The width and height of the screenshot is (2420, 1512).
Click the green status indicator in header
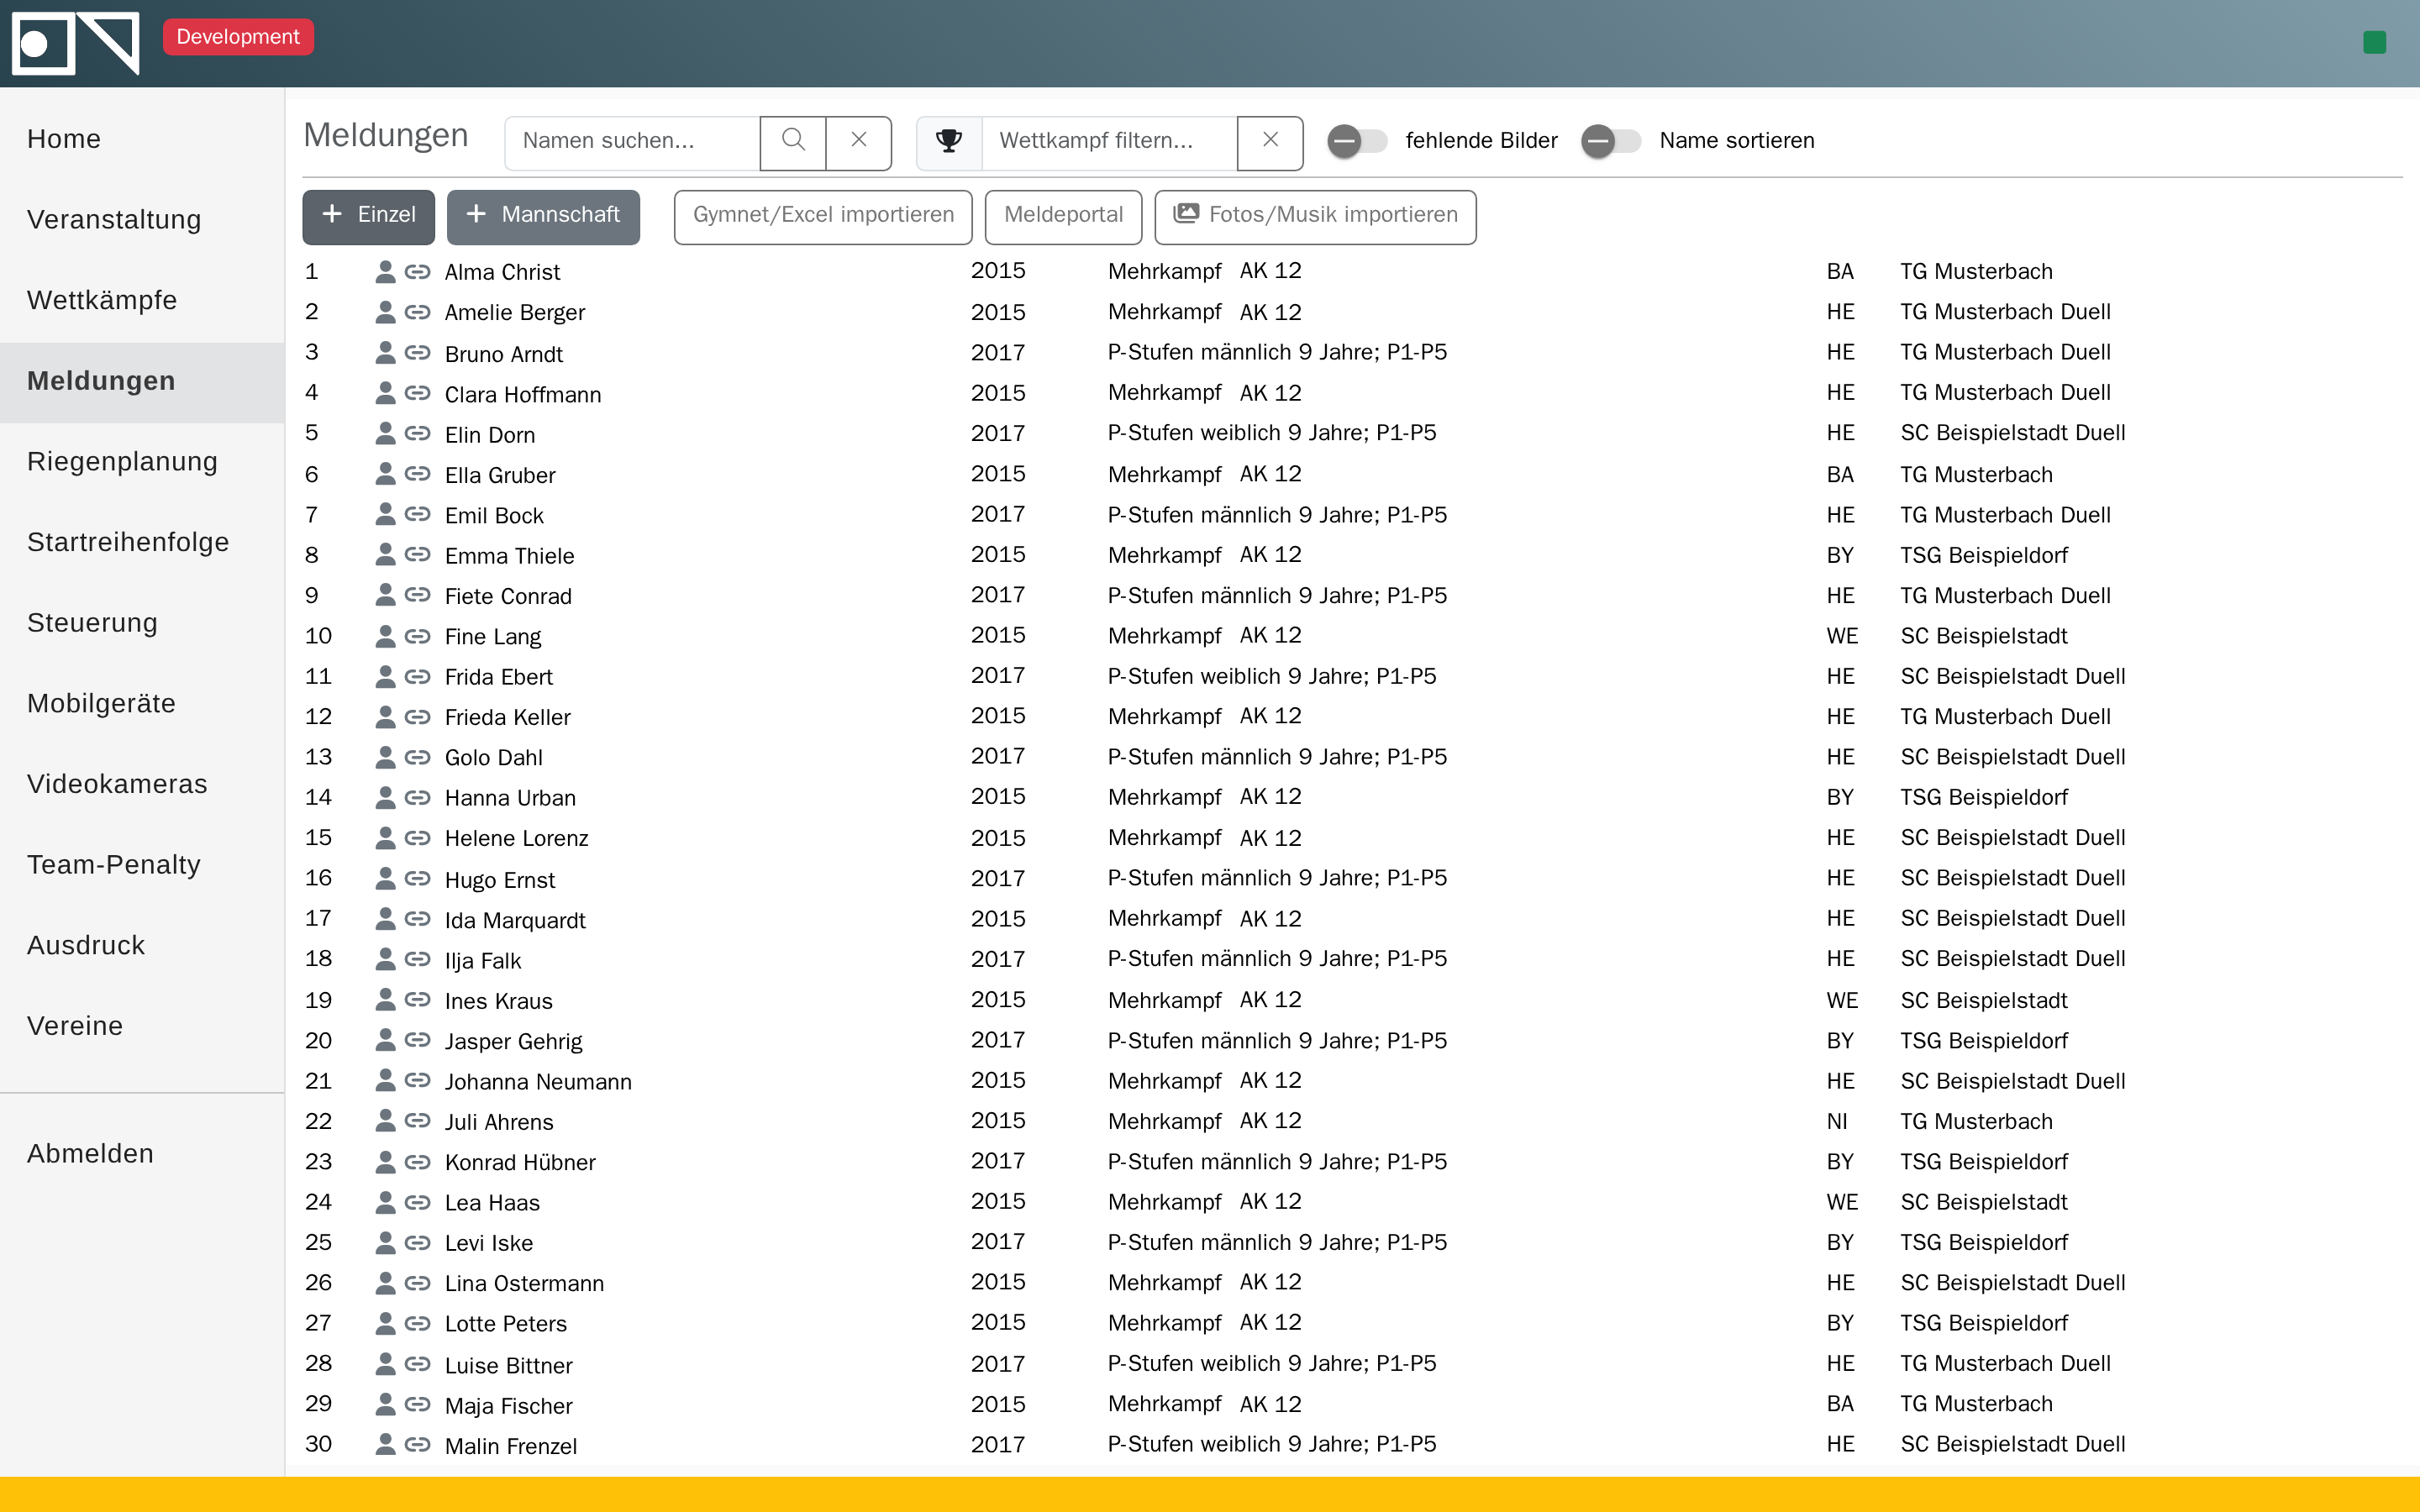point(2374,42)
